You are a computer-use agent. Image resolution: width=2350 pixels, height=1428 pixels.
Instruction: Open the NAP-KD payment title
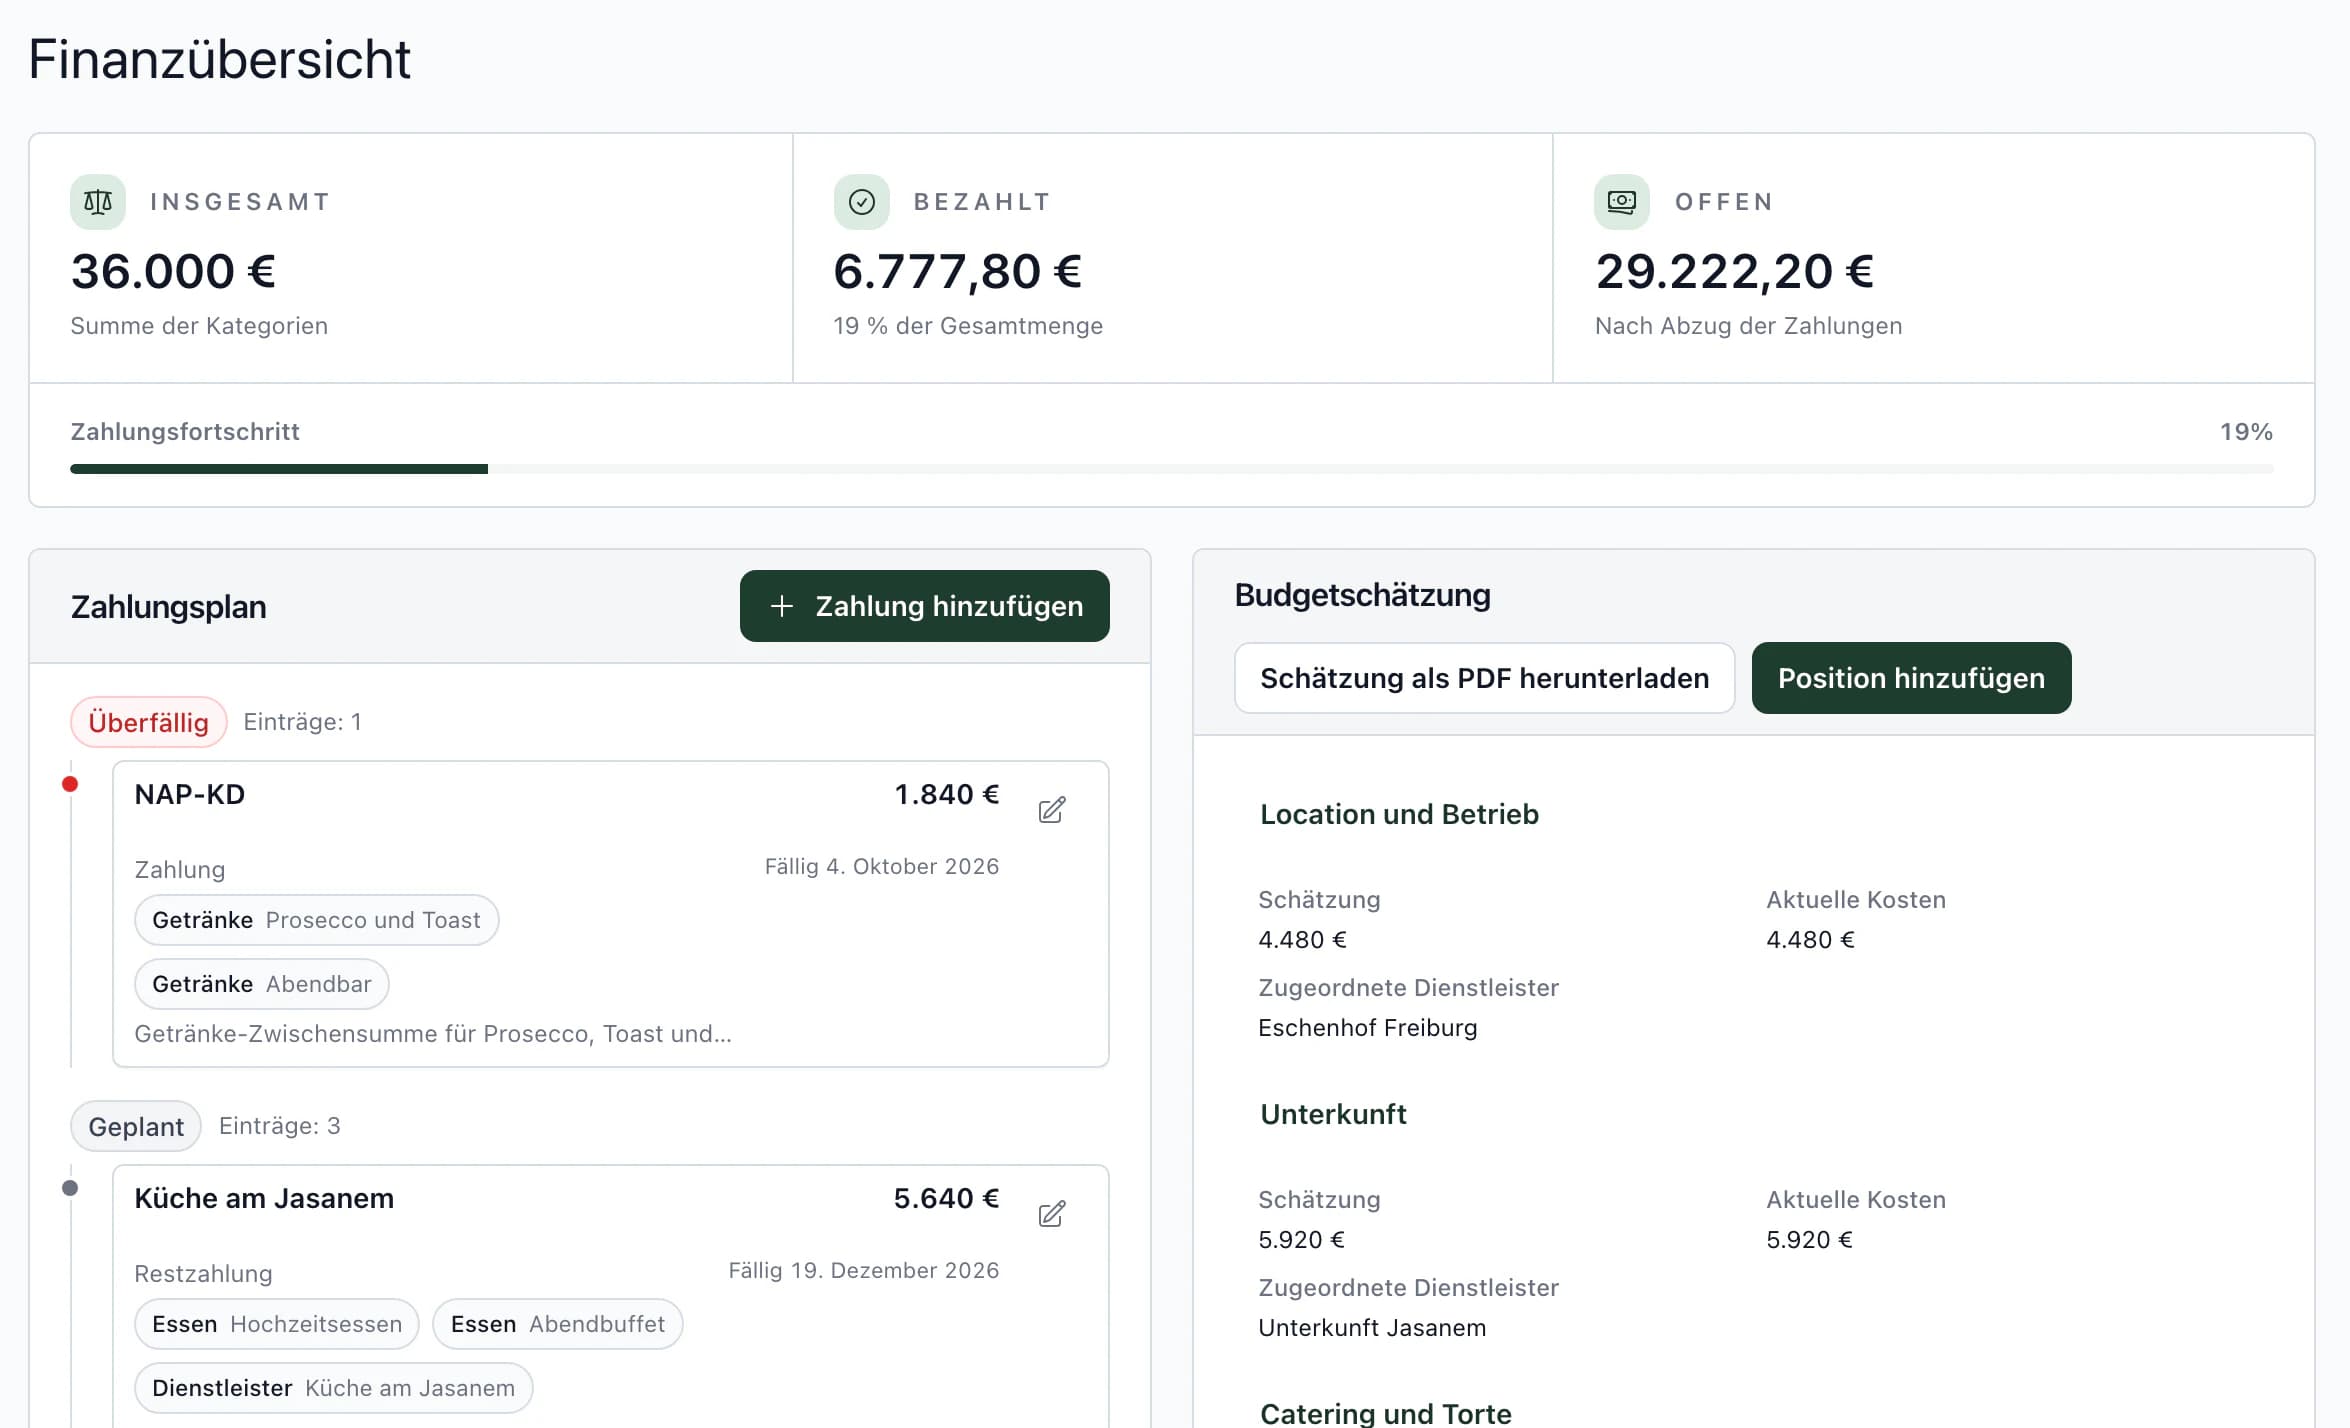(x=190, y=794)
